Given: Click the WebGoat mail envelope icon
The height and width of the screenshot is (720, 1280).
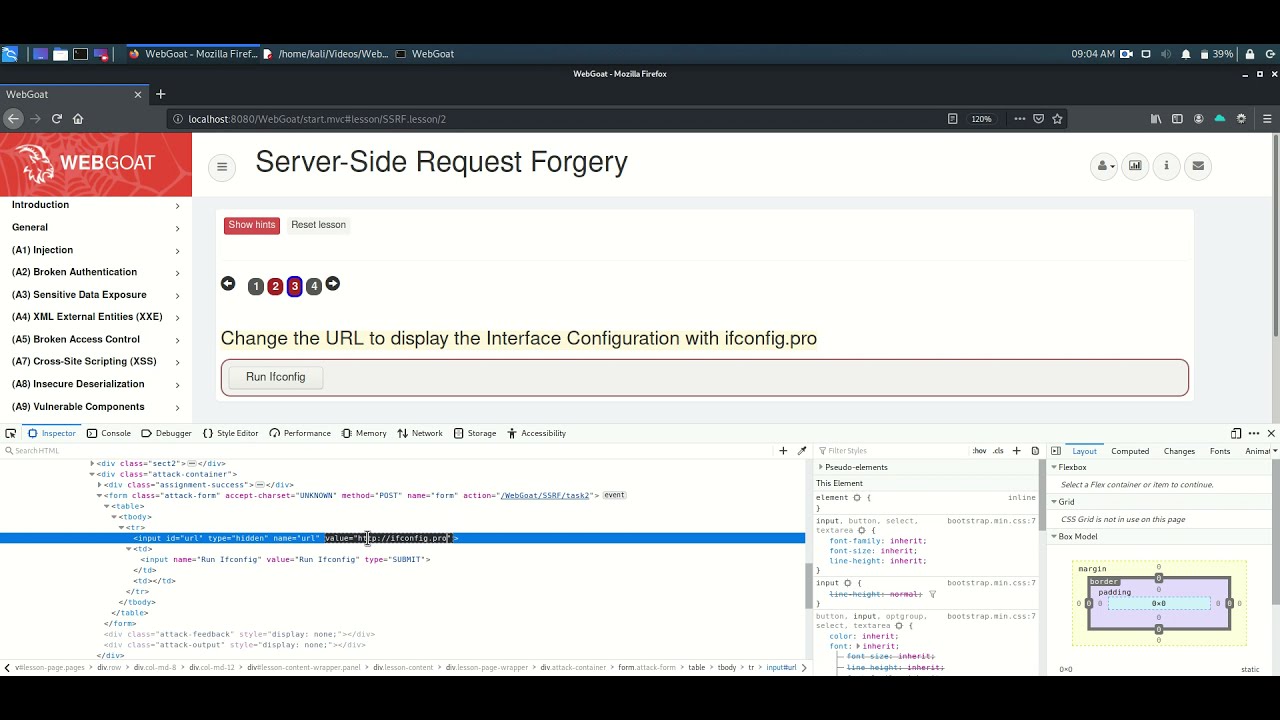Looking at the screenshot, I should point(1198,166).
